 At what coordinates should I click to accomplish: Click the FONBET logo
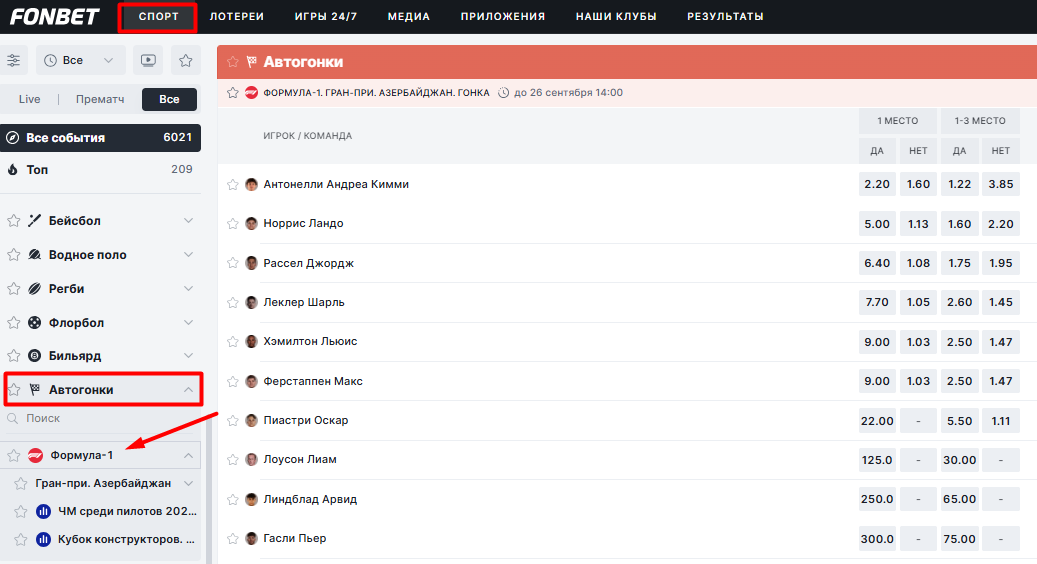pos(55,17)
